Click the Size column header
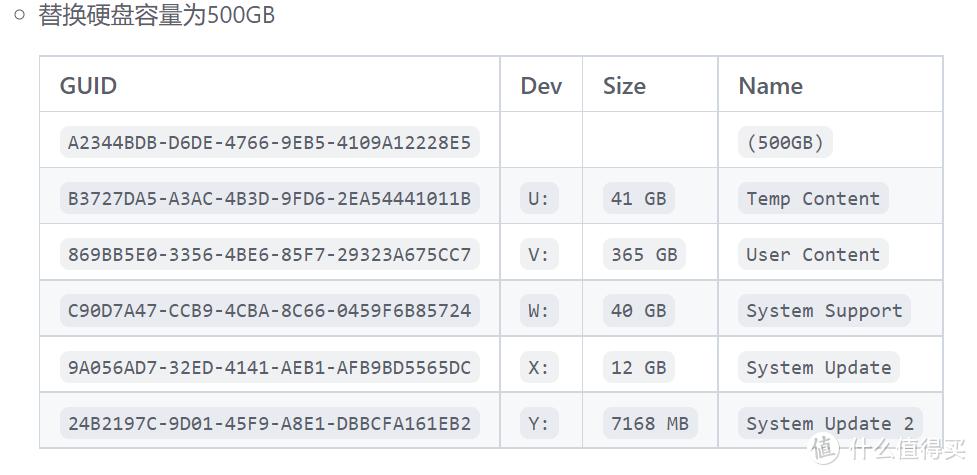This screenshot has height=475, width=977. coord(624,86)
